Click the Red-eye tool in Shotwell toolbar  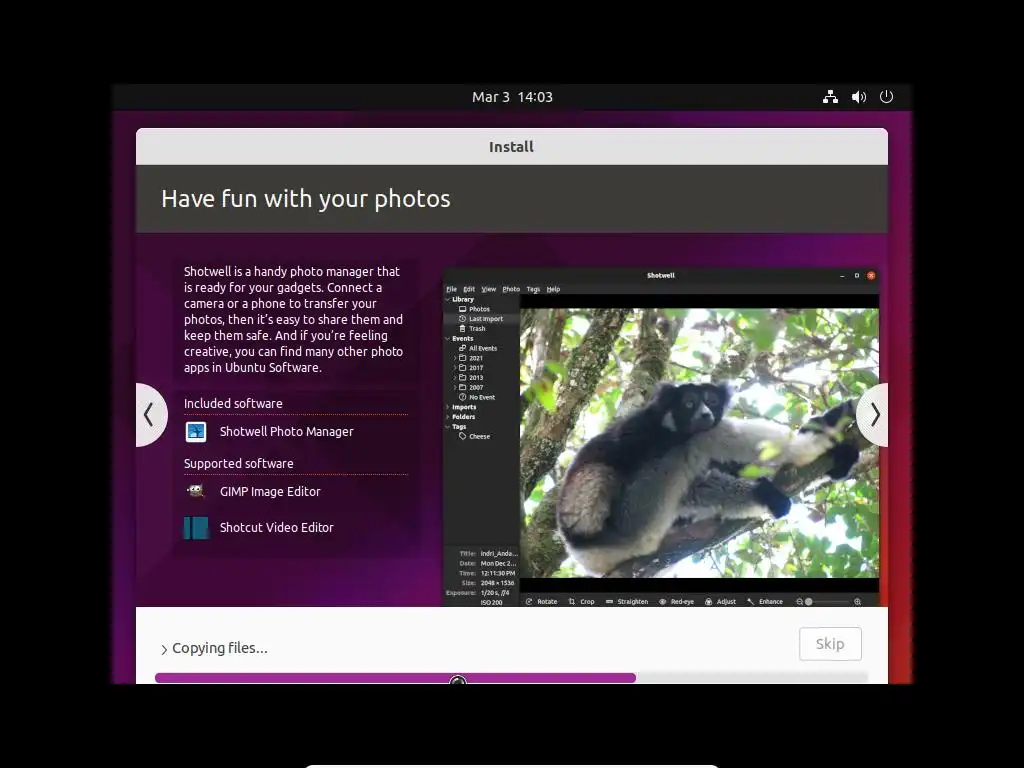[677, 601]
